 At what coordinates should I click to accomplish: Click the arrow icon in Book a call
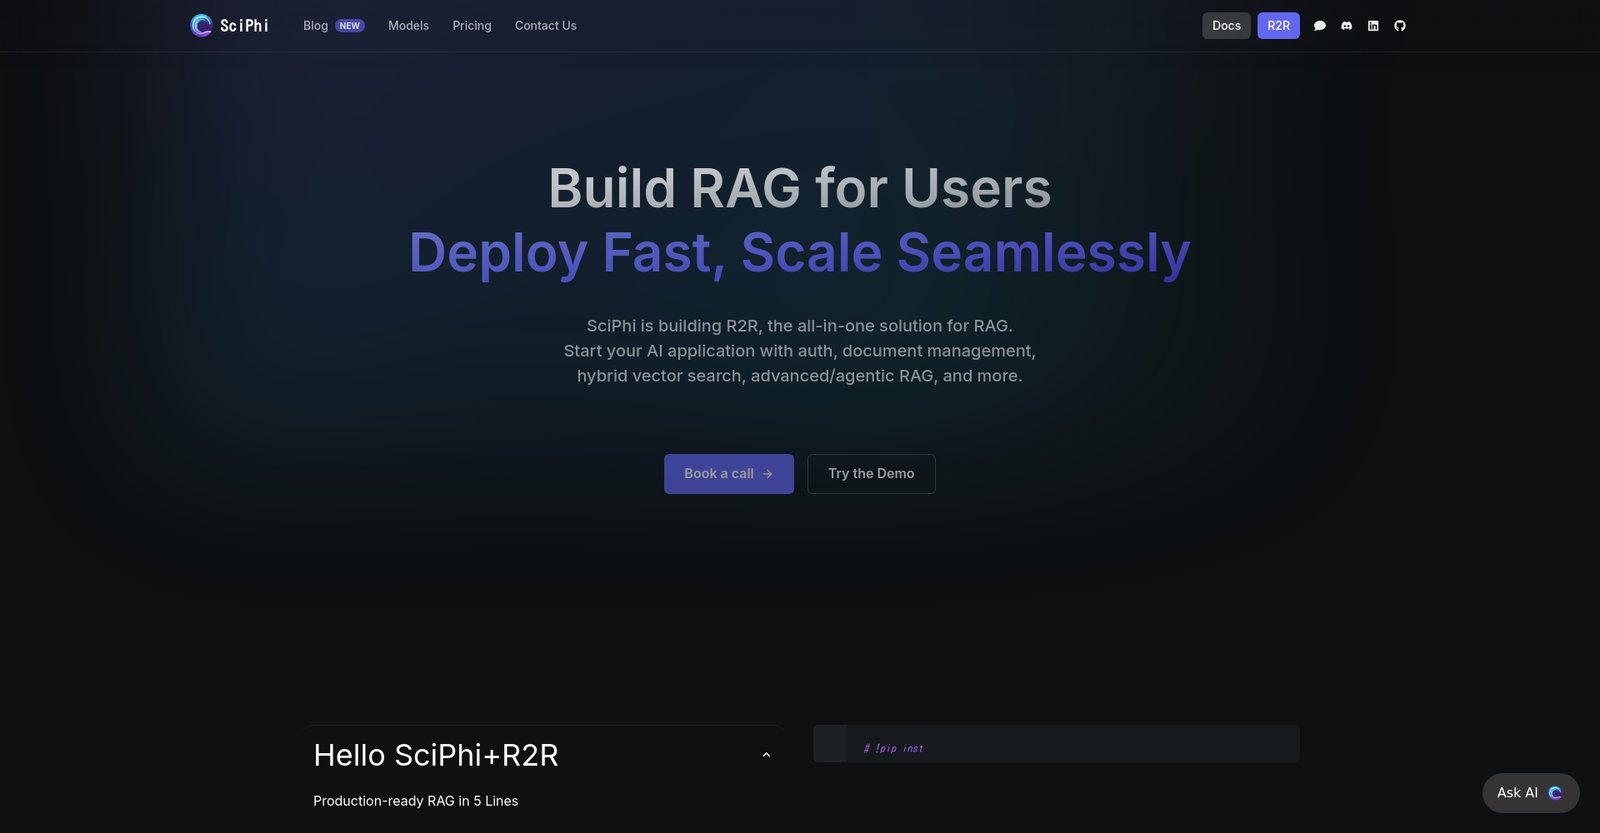[x=768, y=474]
